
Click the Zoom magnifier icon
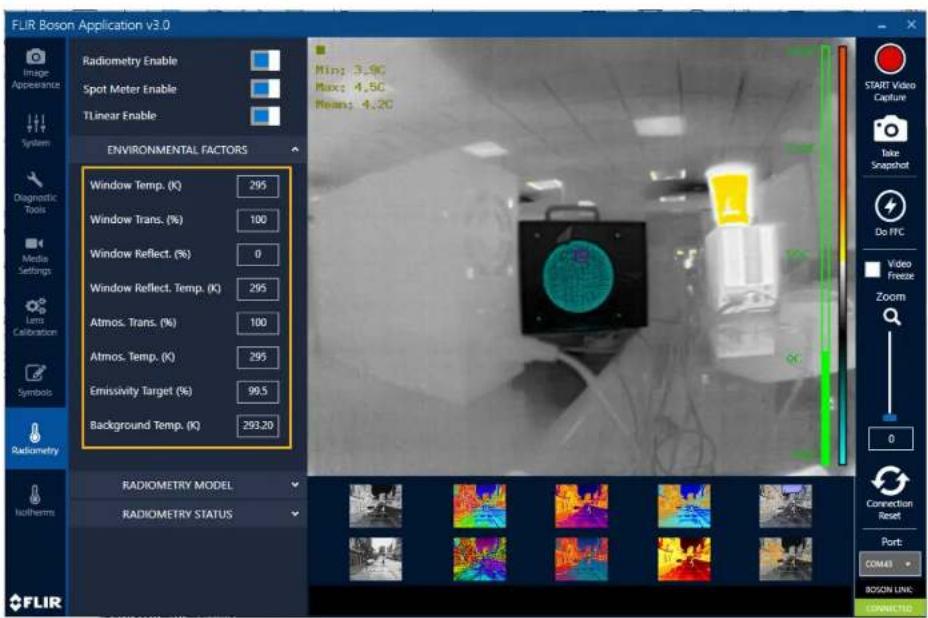[x=891, y=317]
